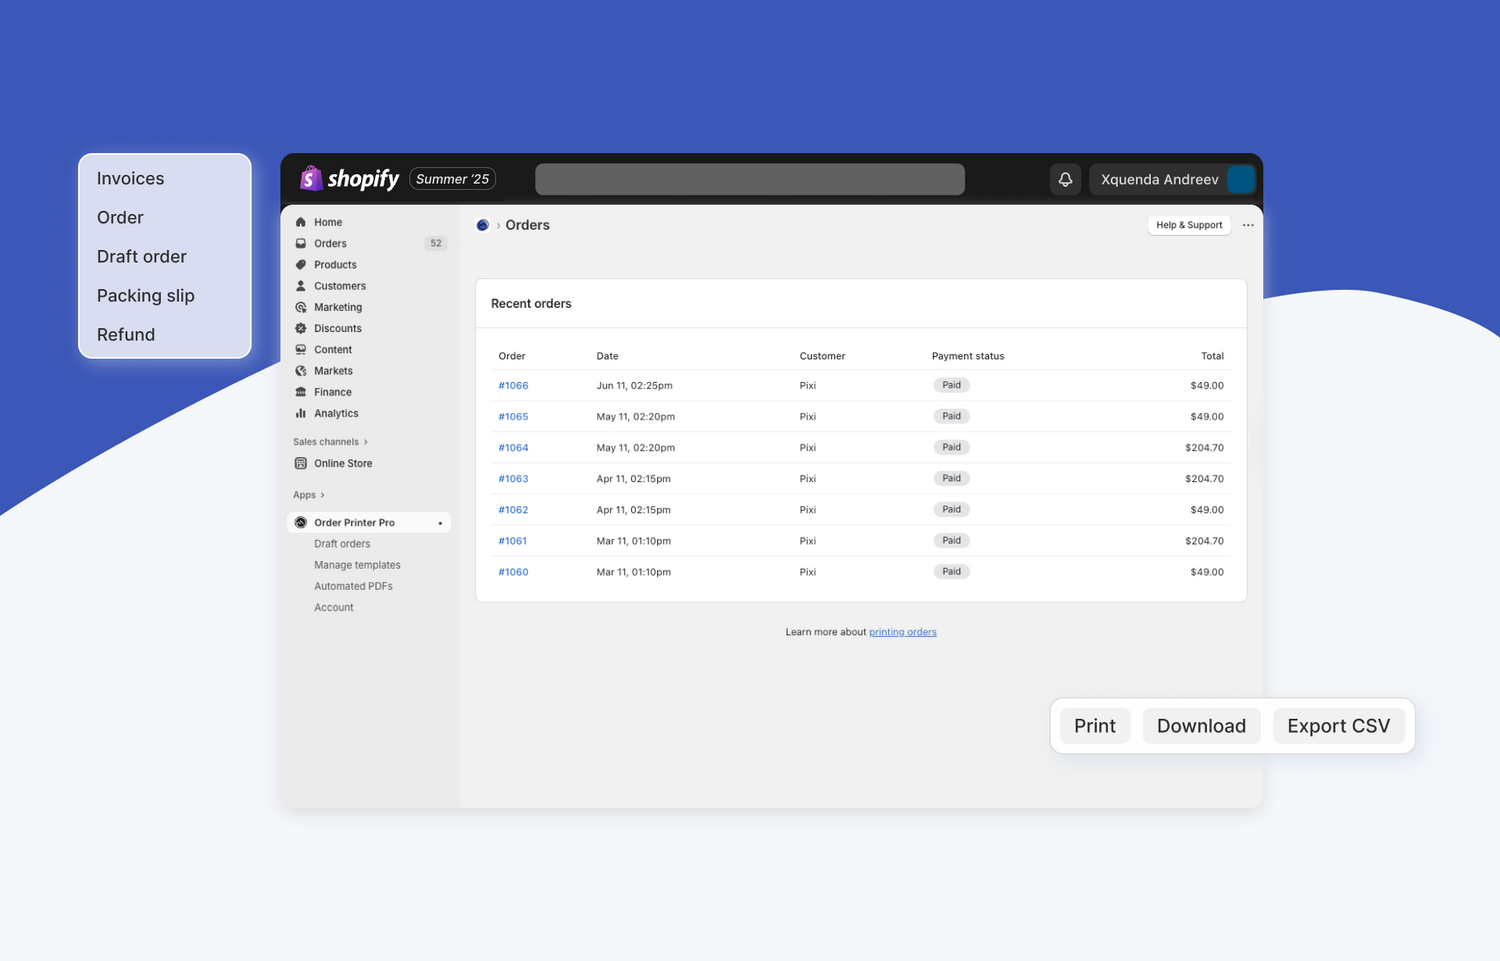Click the notification bell icon
The image size is (1500, 961).
(1064, 179)
